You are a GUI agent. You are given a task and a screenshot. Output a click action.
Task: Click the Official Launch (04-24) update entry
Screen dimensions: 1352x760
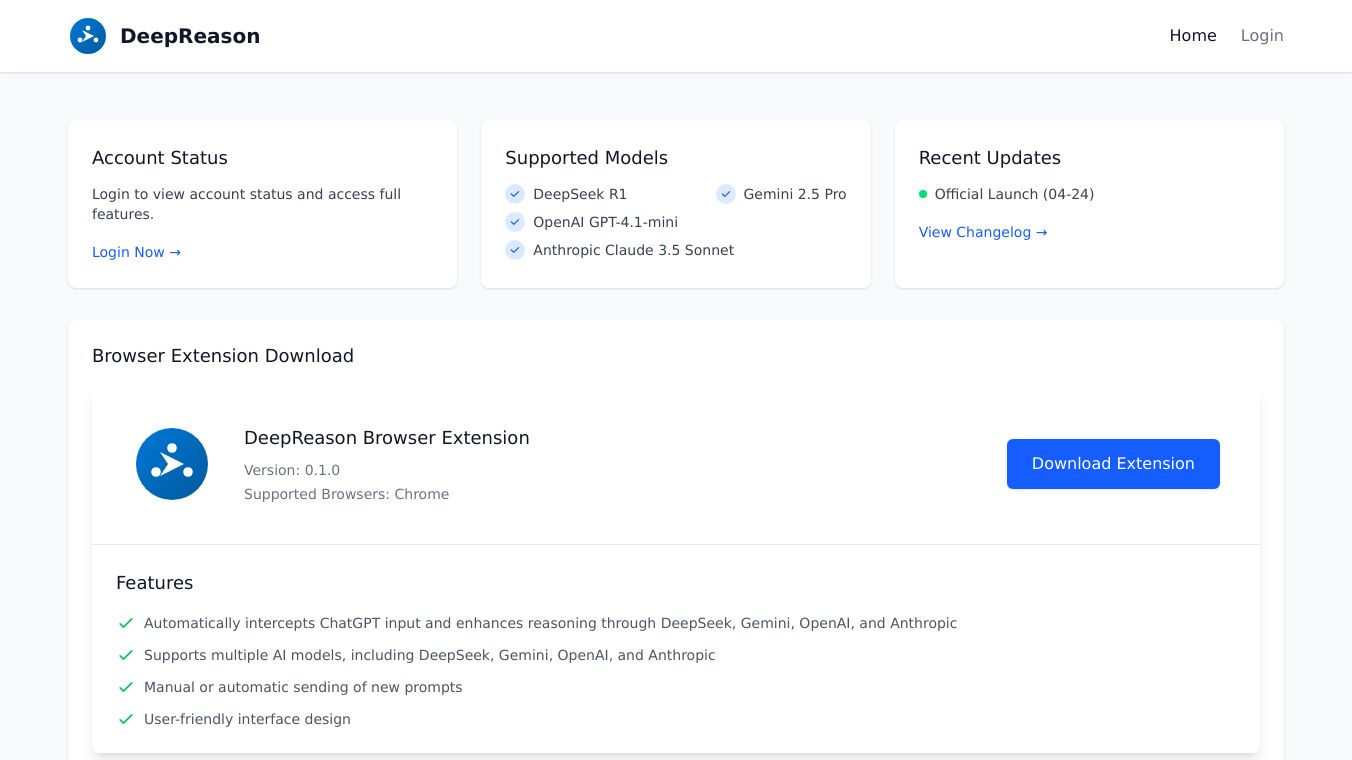pos(1014,194)
